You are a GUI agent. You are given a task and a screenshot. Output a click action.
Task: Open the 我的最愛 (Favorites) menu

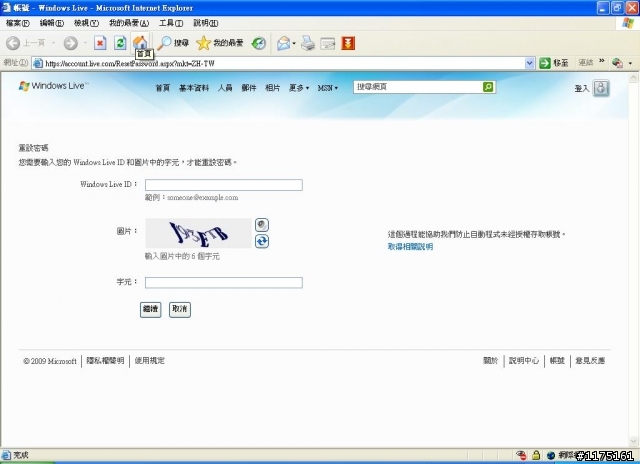click(129, 23)
